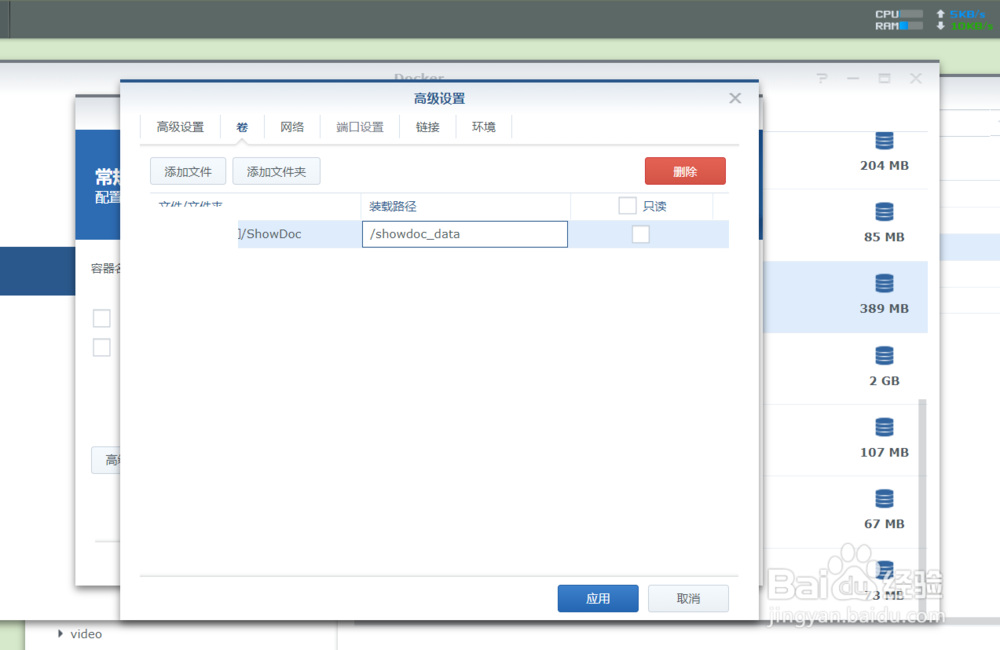Maximize the Docker window
This screenshot has width=1000, height=650.
pyautogui.click(x=884, y=78)
